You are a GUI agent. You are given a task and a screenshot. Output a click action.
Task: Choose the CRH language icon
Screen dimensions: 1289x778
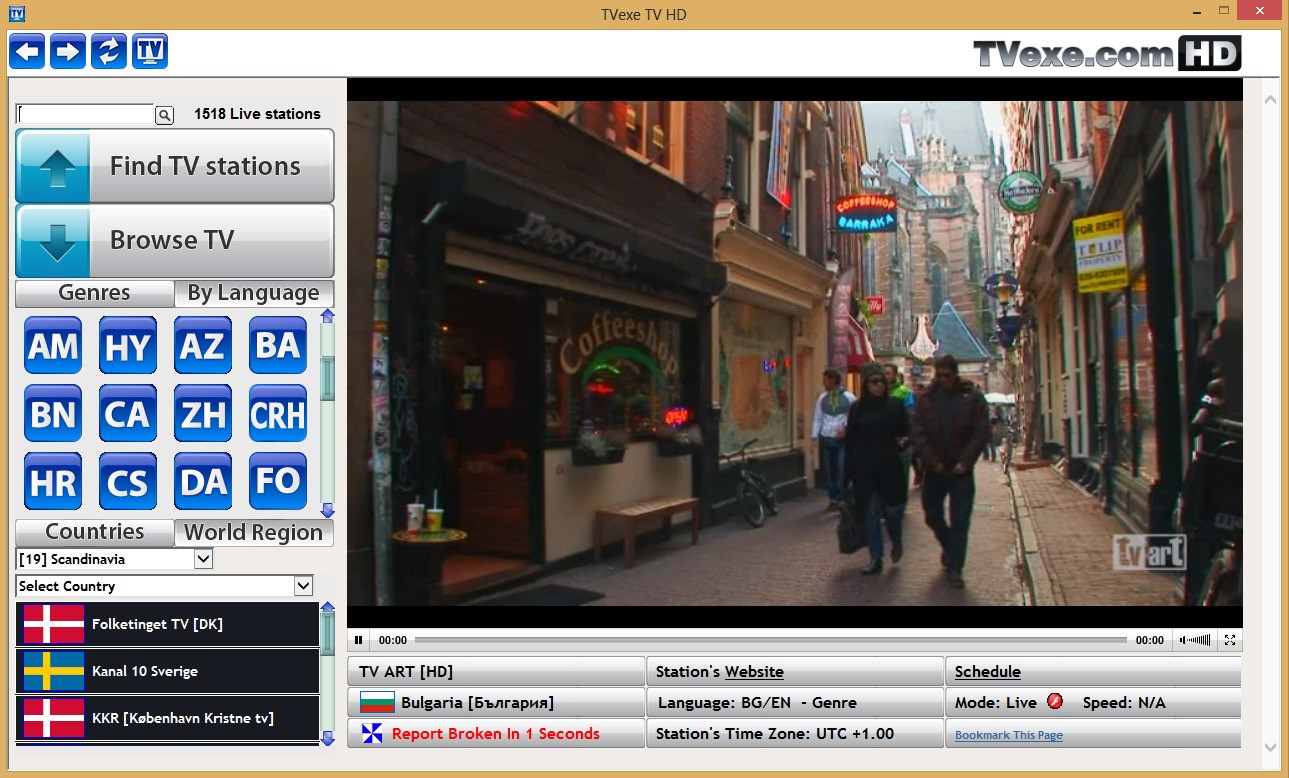click(278, 414)
